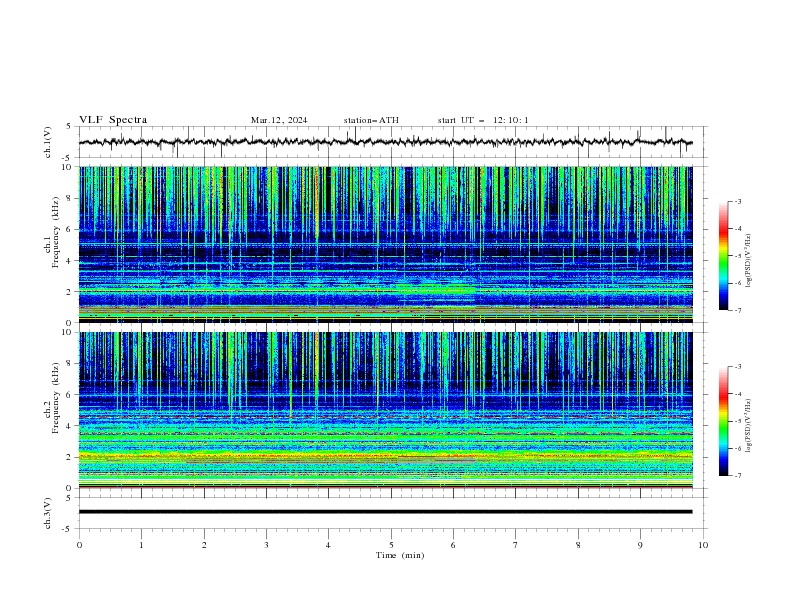
Task: Click the "start UT = 12:10:1" text
Action: pos(483,120)
